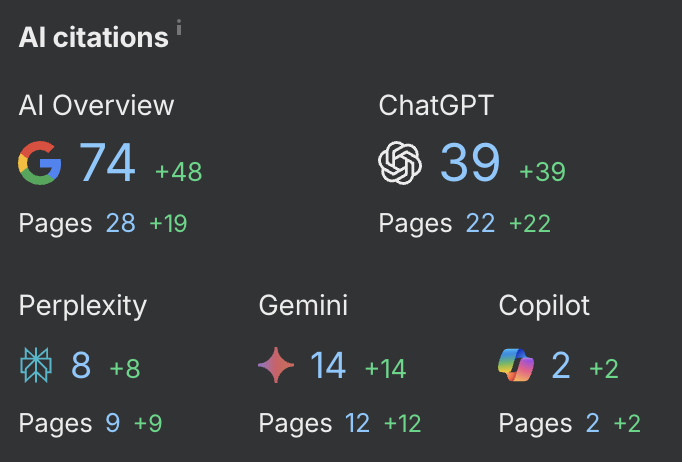Click ChatGPT pages count 22
The height and width of the screenshot is (462, 682).
tap(481, 224)
